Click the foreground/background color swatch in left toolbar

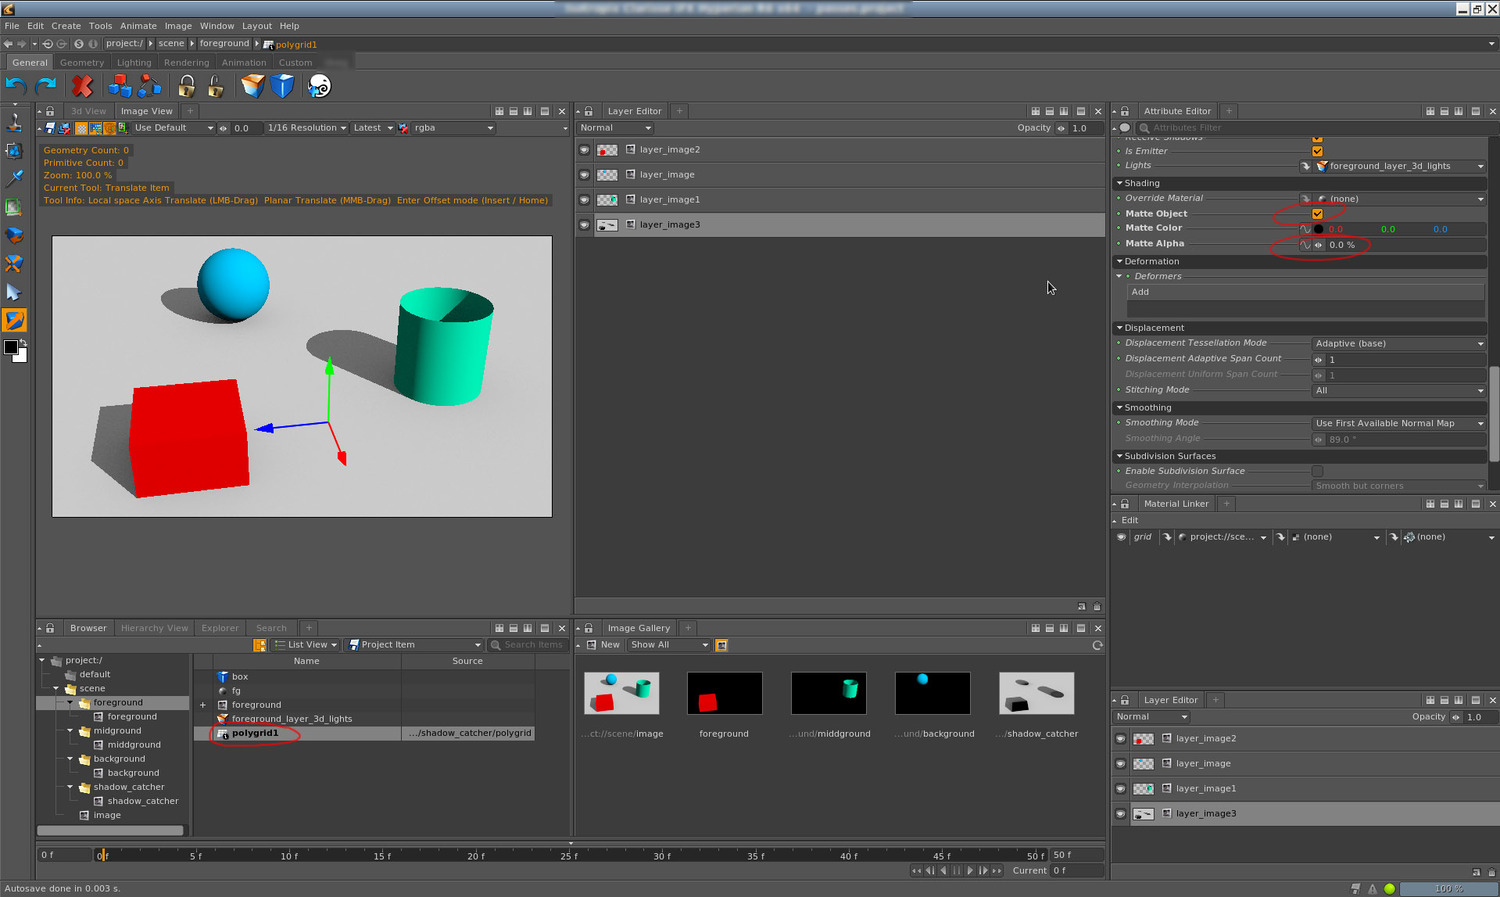pos(14,350)
